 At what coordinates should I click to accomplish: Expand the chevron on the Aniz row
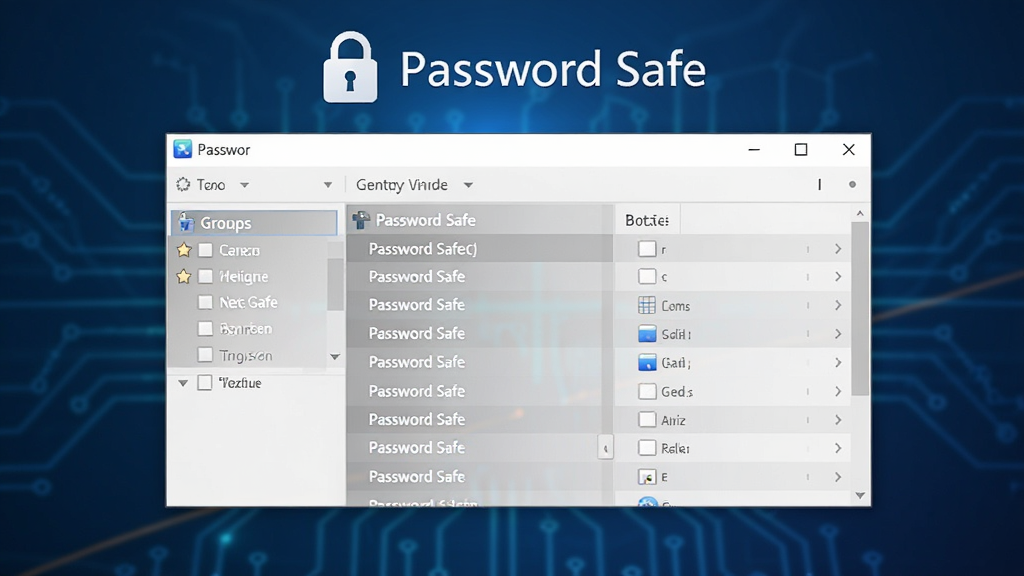coord(838,420)
